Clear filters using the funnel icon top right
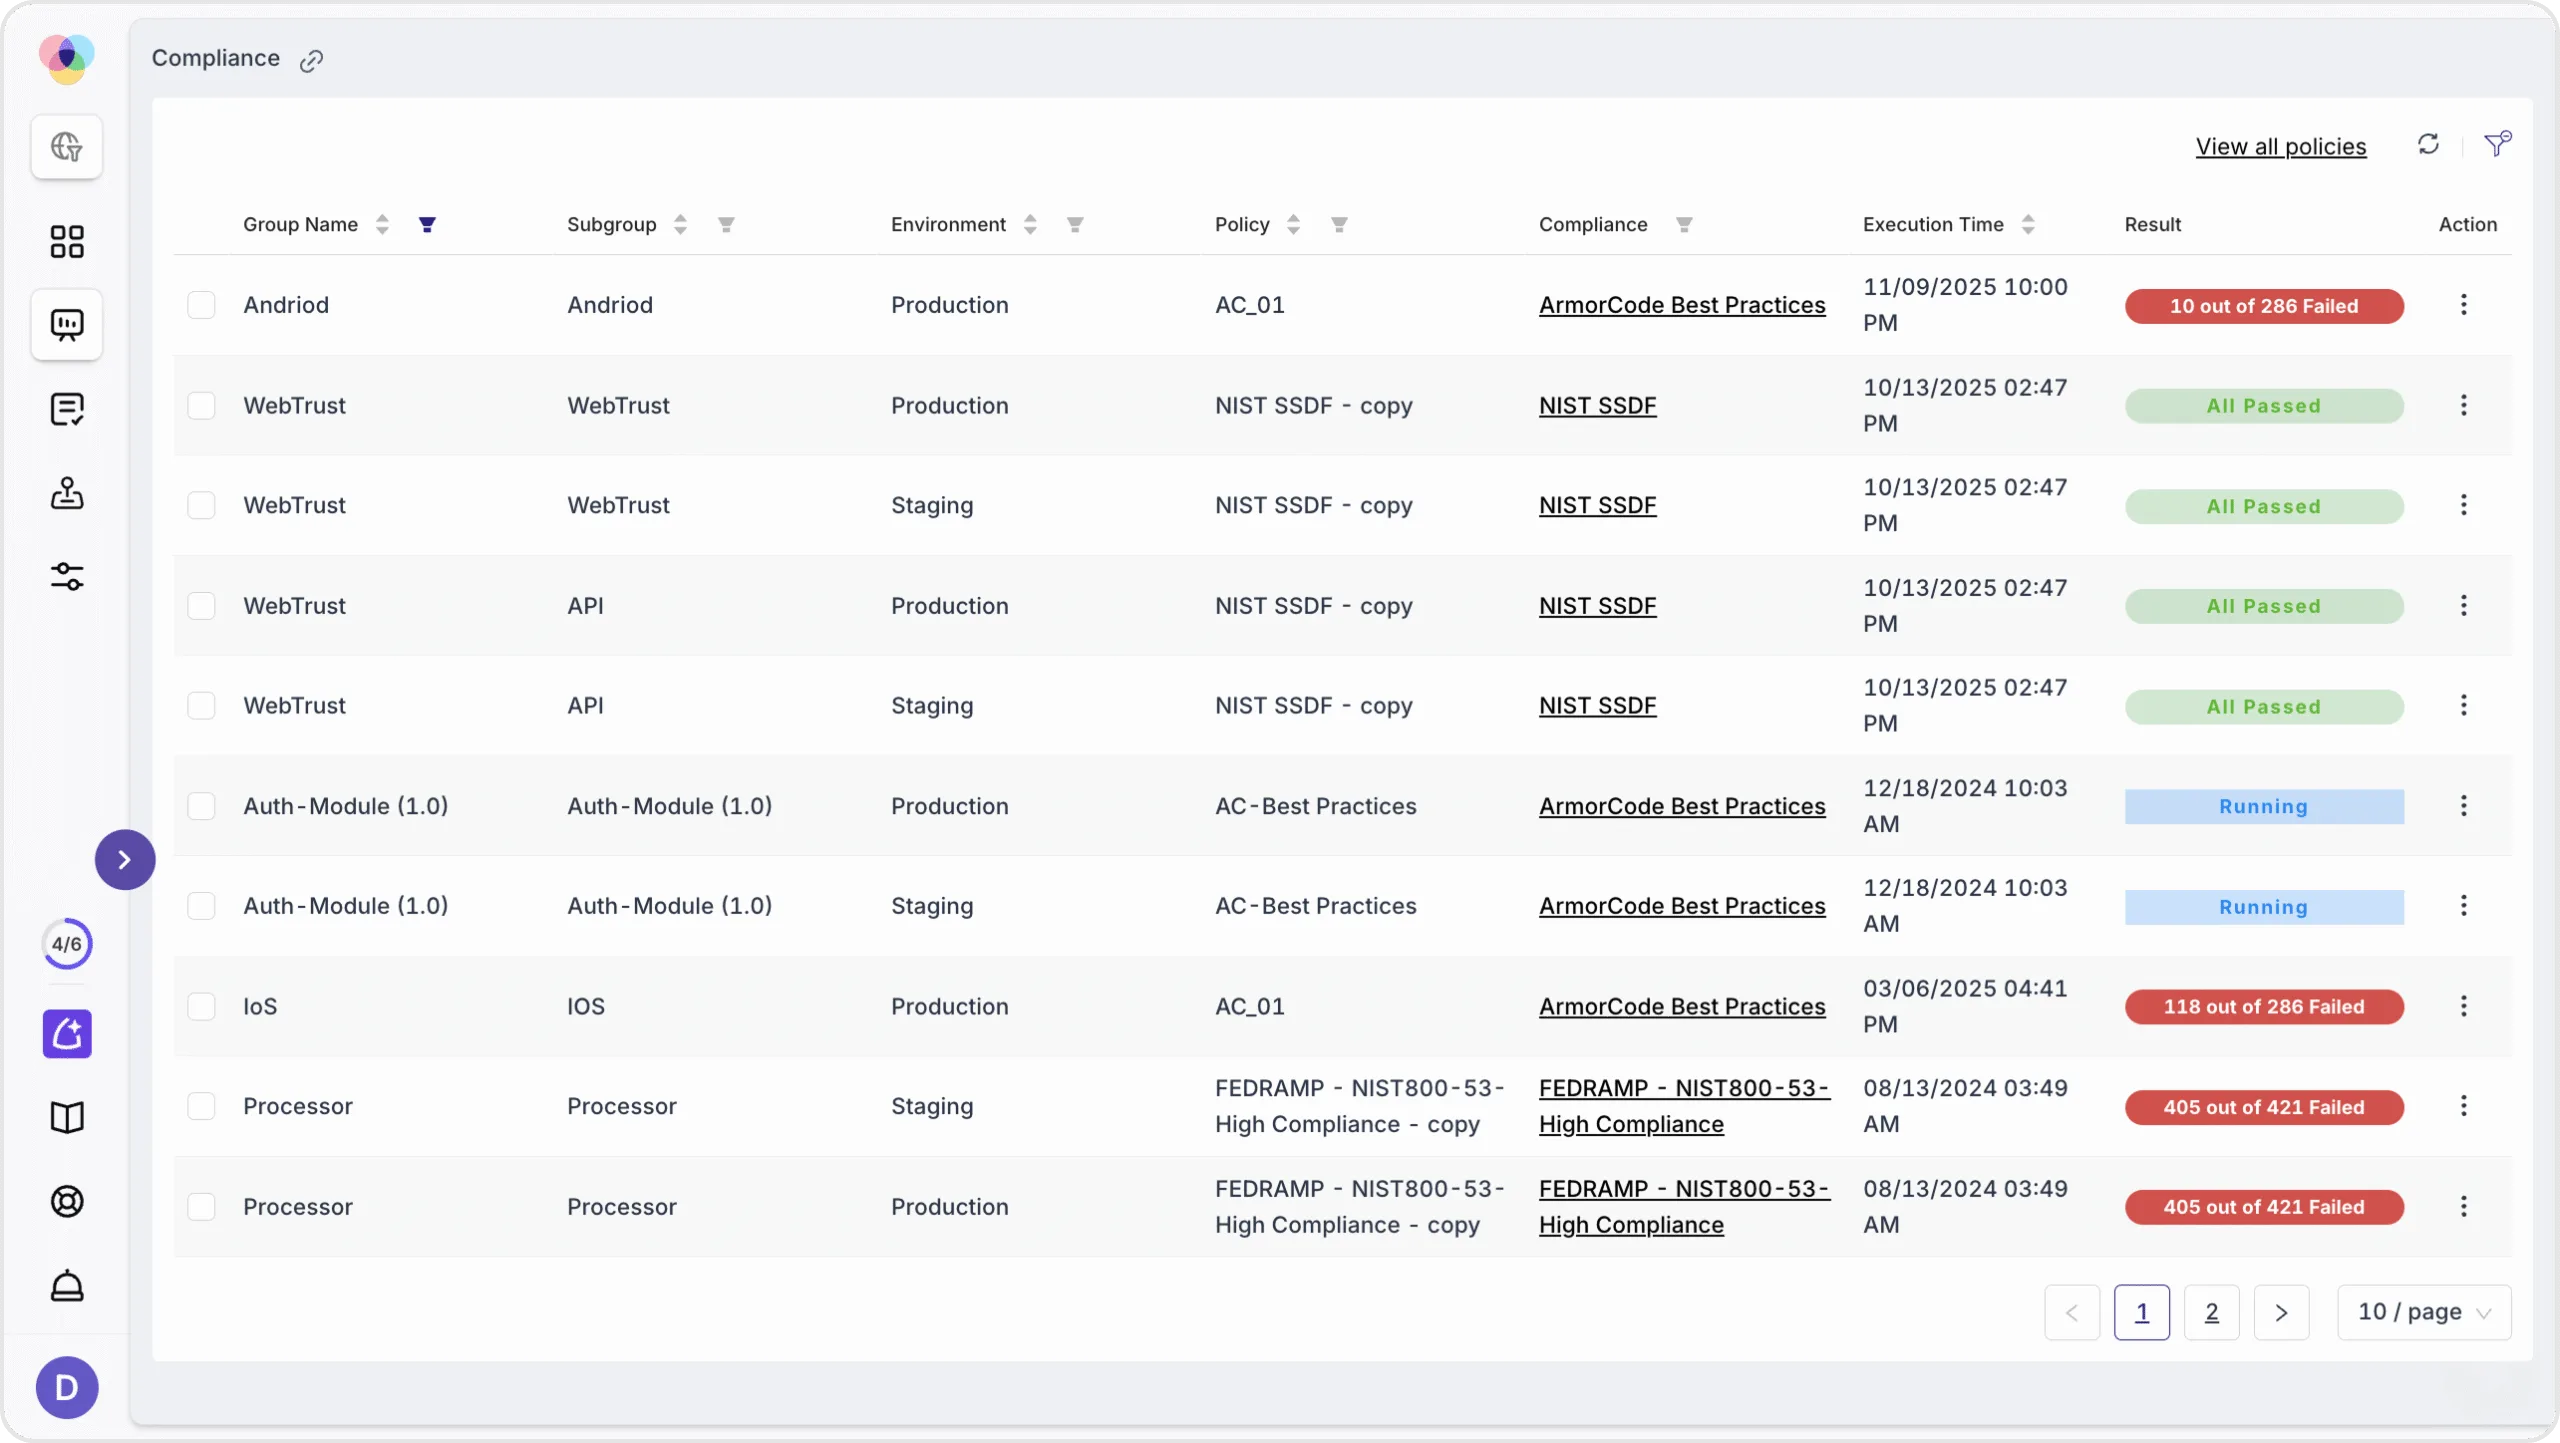Viewport: 2560px width, 1443px height. [2495, 145]
